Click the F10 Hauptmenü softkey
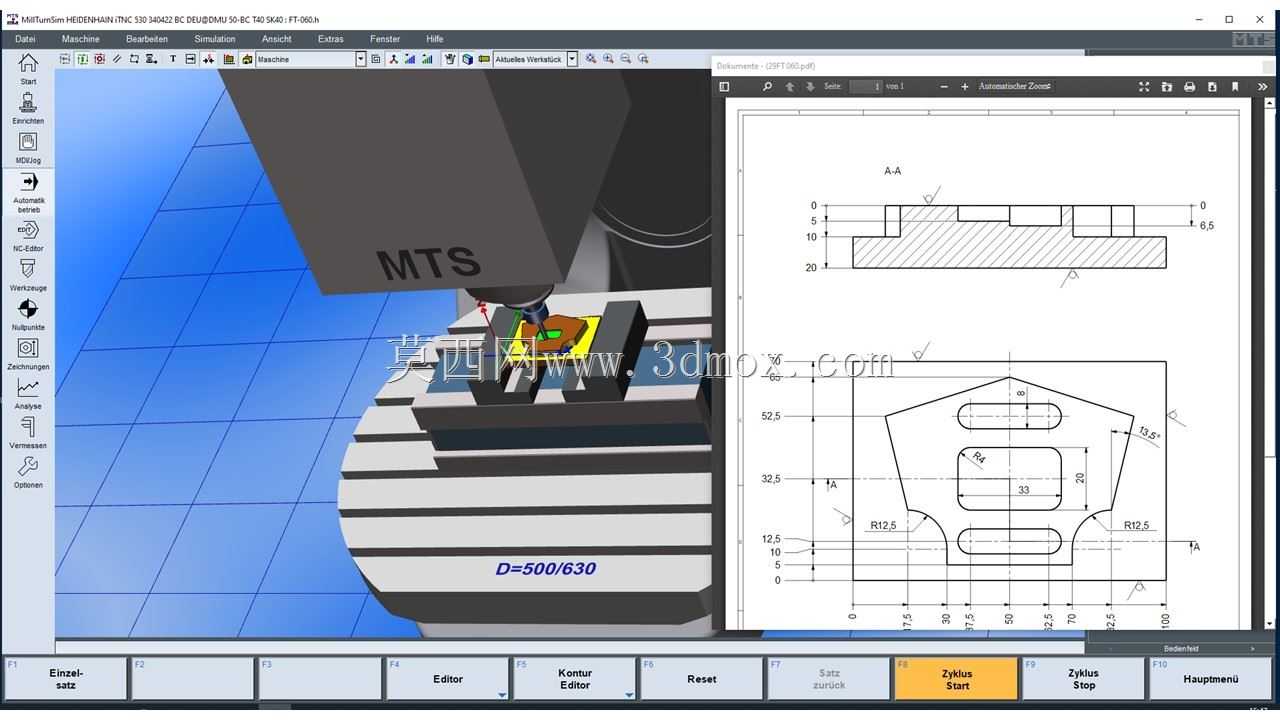The image size is (1280, 720). pyautogui.click(x=1211, y=679)
